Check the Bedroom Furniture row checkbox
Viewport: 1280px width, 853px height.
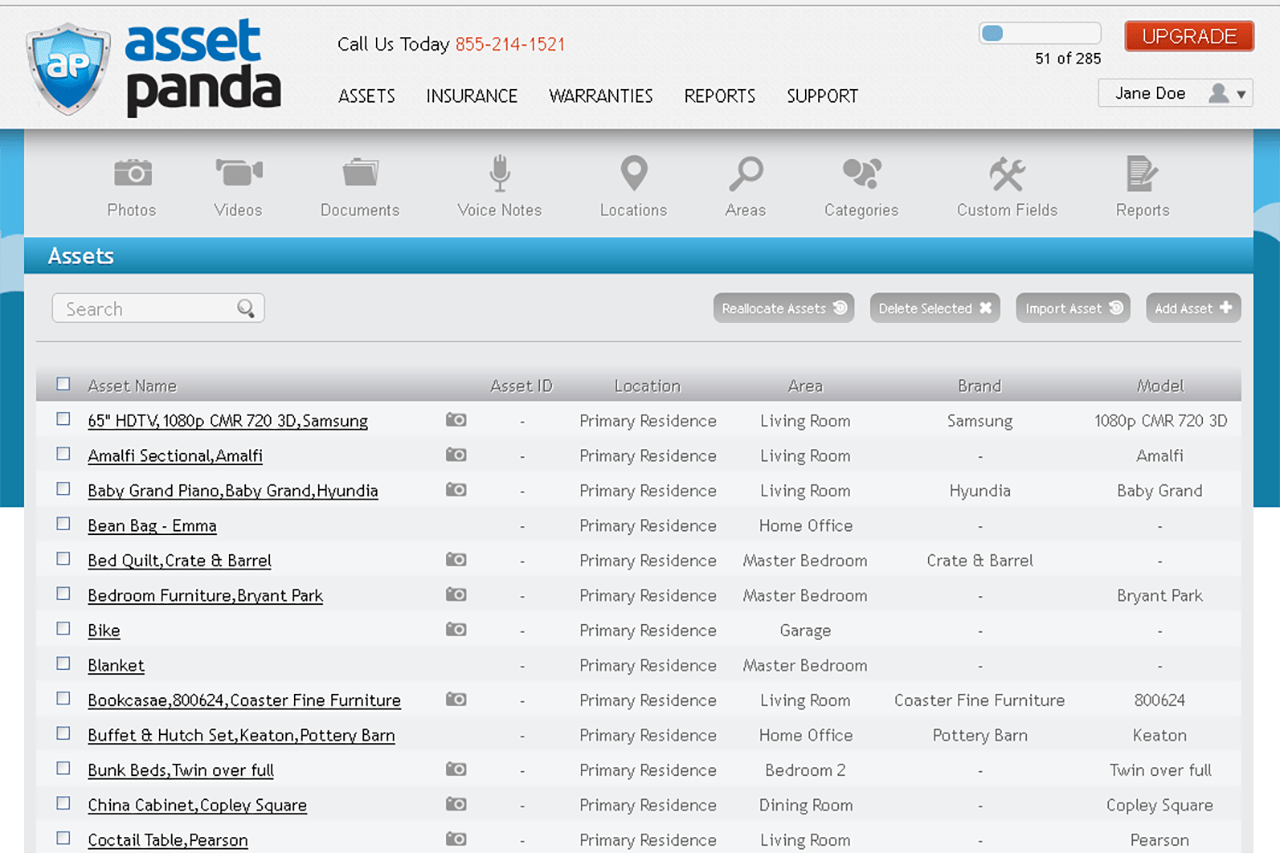[64, 594]
